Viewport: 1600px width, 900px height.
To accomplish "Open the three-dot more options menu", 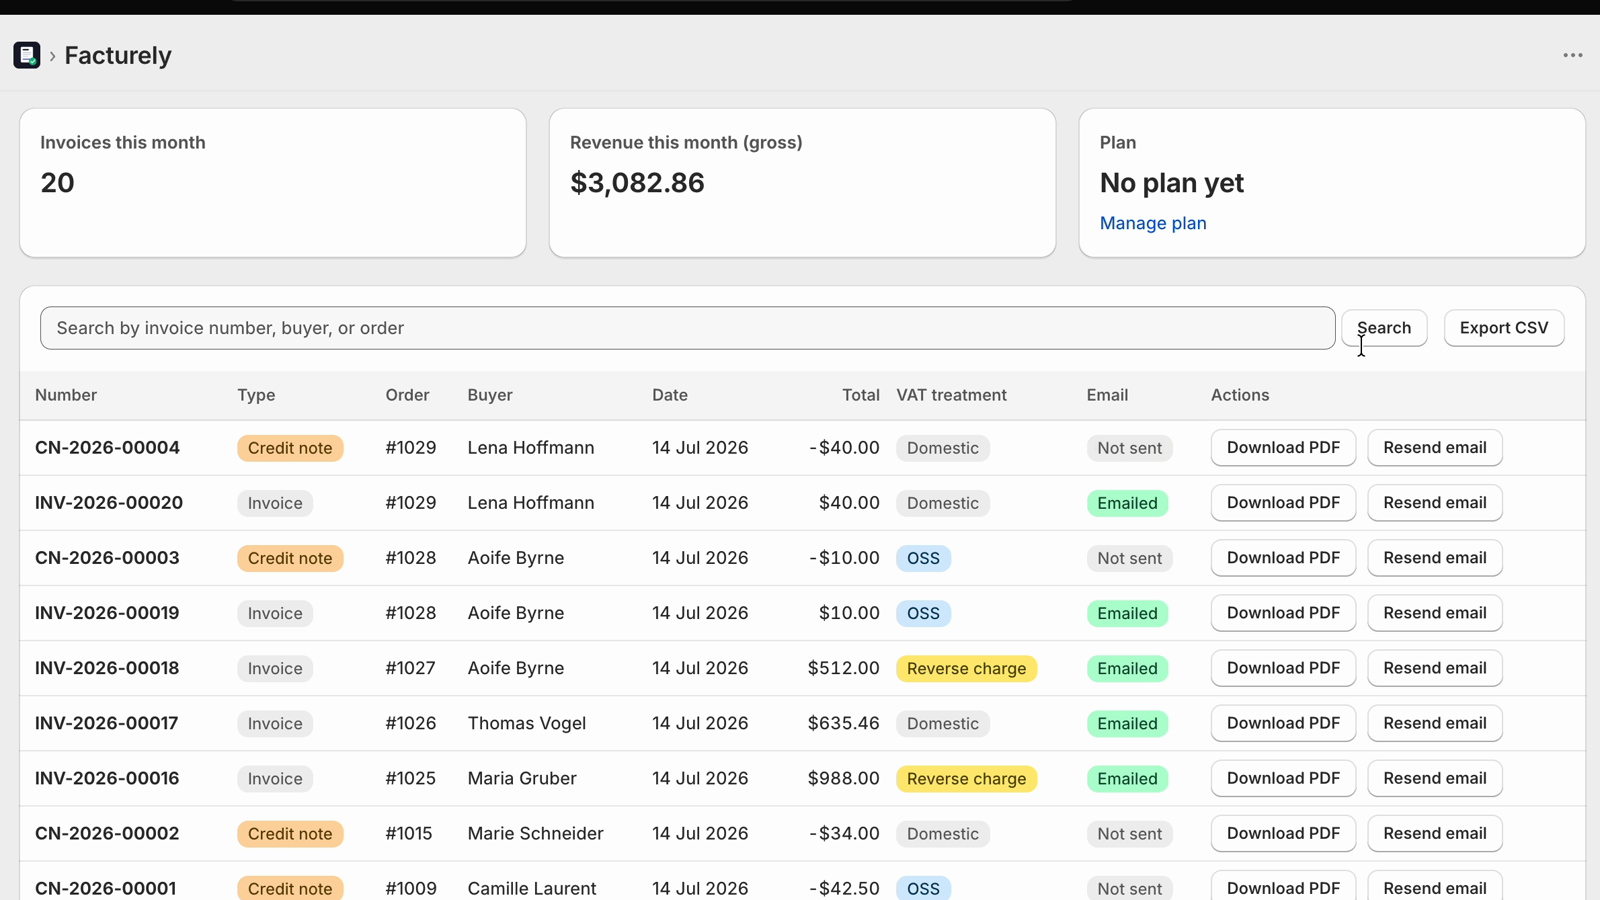I will [1573, 55].
